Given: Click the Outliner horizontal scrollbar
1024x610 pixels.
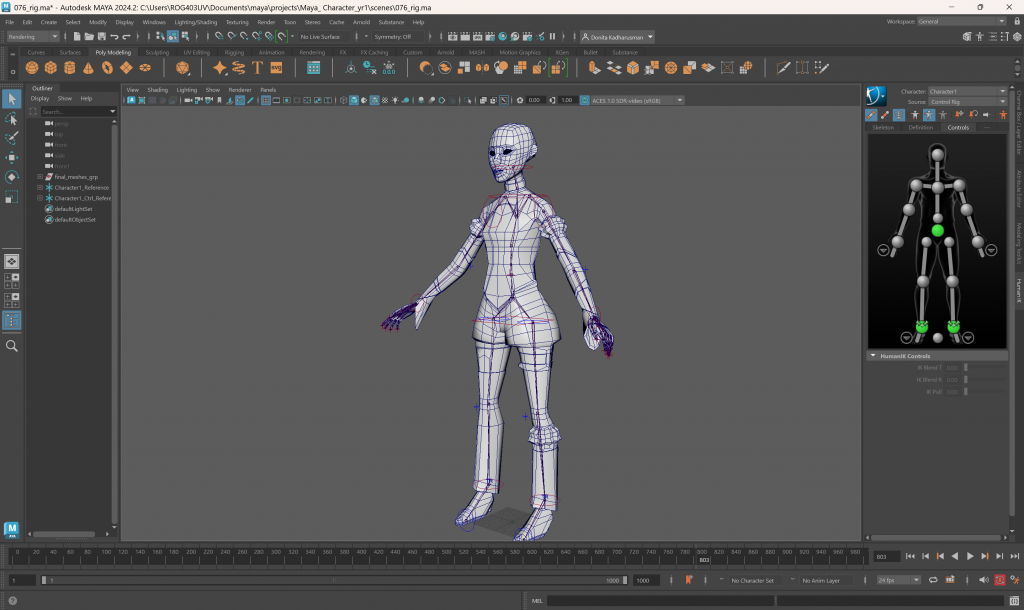Looking at the screenshot, I should click(x=64, y=534).
